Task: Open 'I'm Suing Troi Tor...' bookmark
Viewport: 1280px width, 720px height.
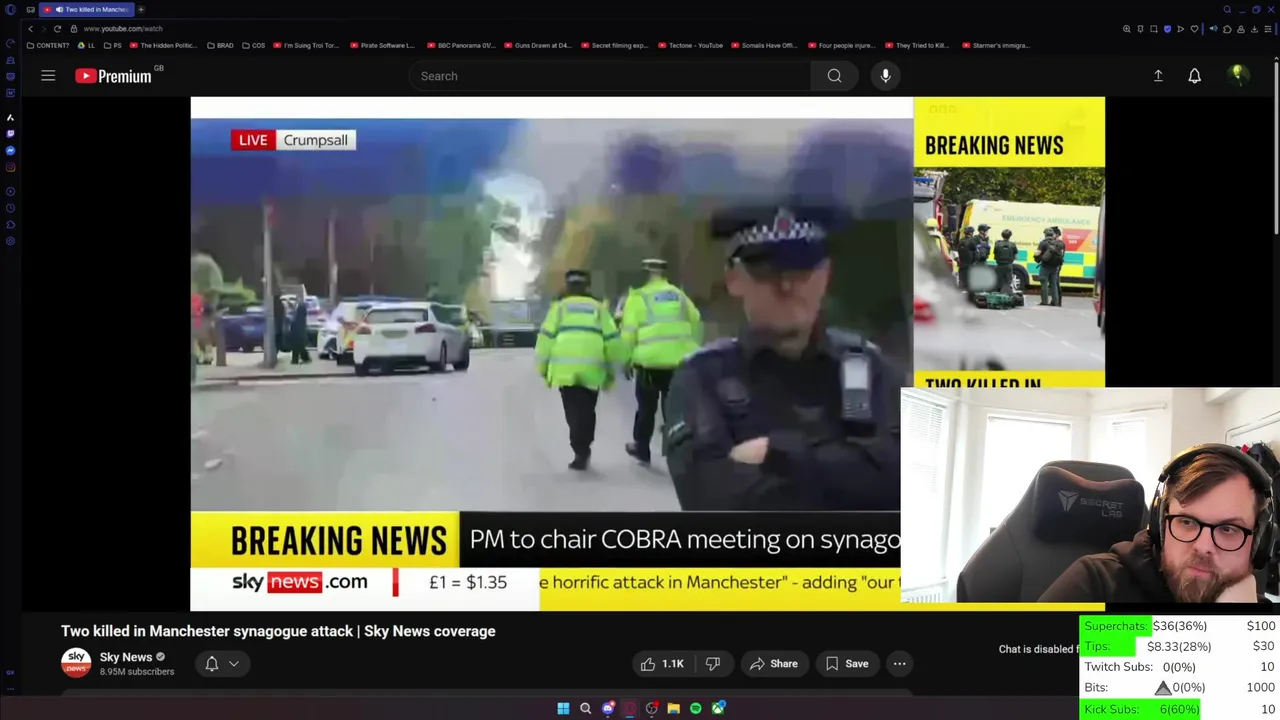Action: [307, 45]
